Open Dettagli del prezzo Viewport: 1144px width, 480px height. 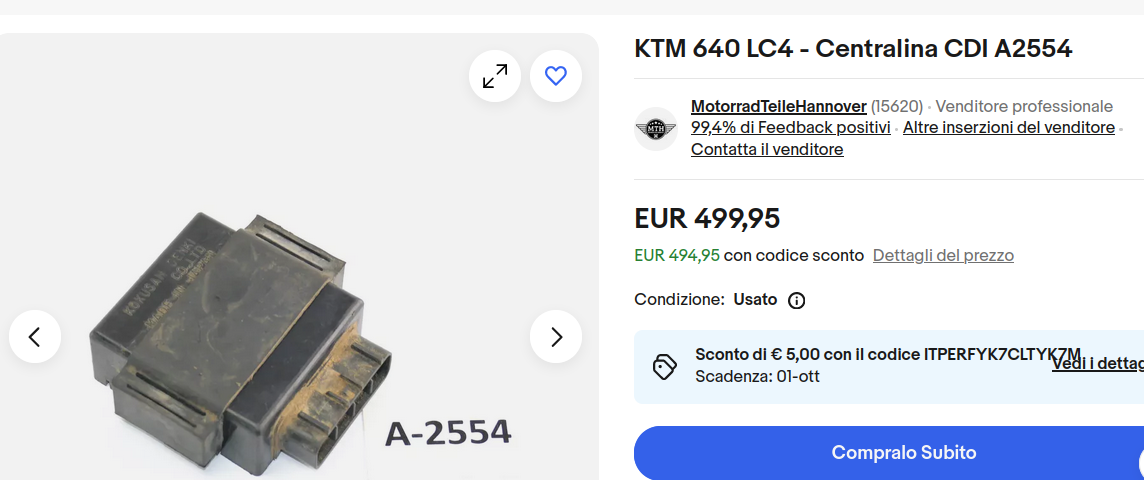[x=943, y=255]
